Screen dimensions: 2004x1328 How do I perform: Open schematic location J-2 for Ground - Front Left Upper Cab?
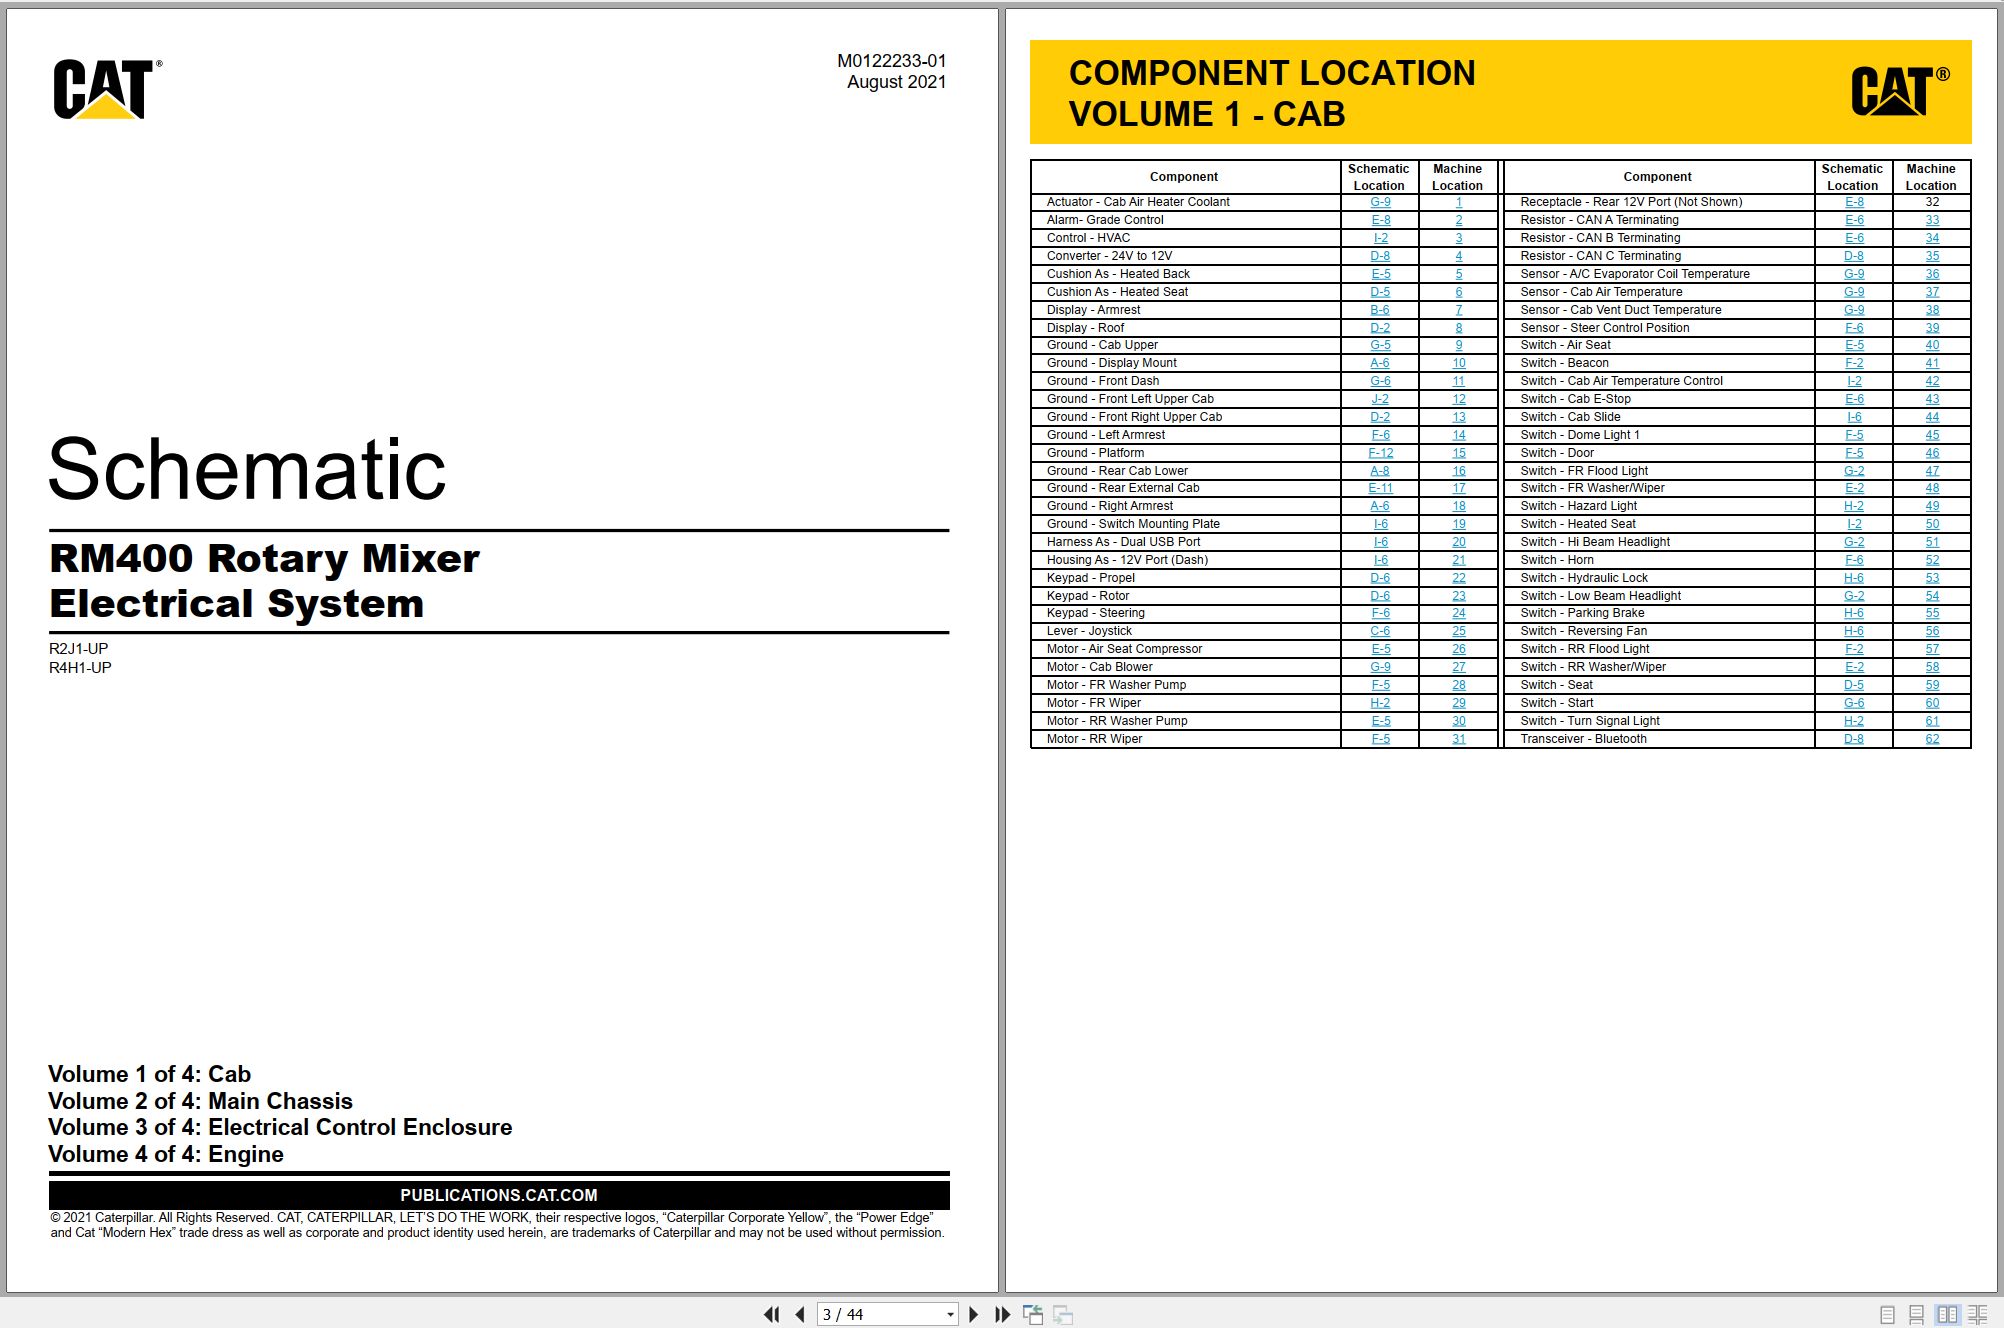pos(1380,399)
